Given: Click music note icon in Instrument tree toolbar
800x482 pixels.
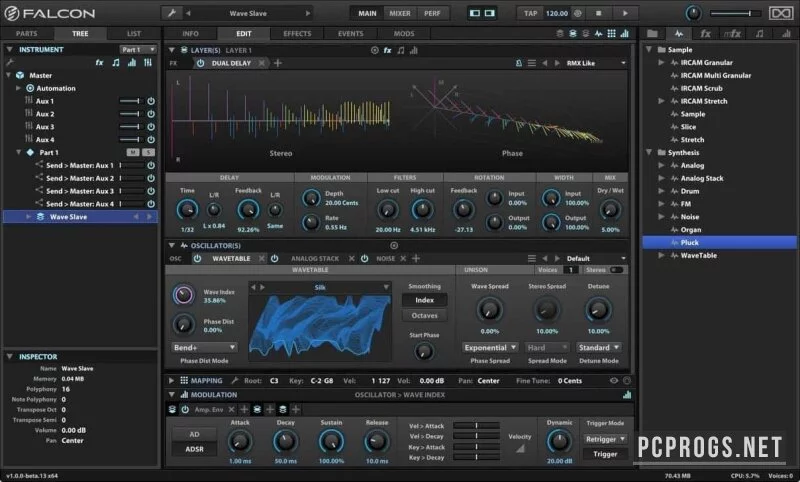Looking at the screenshot, I should pos(116,62).
